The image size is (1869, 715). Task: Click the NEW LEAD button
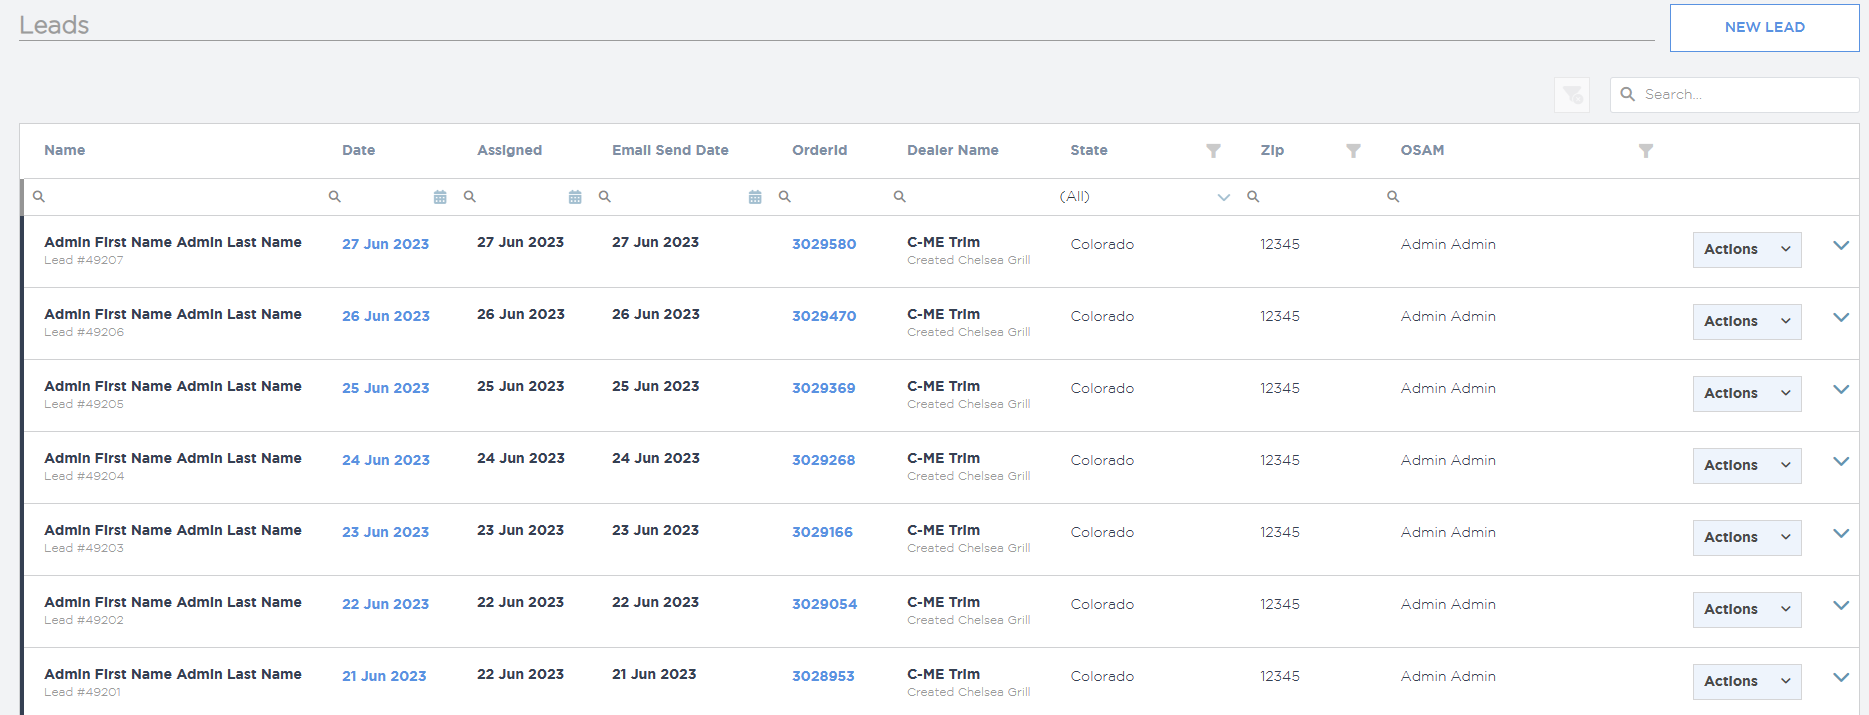click(1765, 28)
